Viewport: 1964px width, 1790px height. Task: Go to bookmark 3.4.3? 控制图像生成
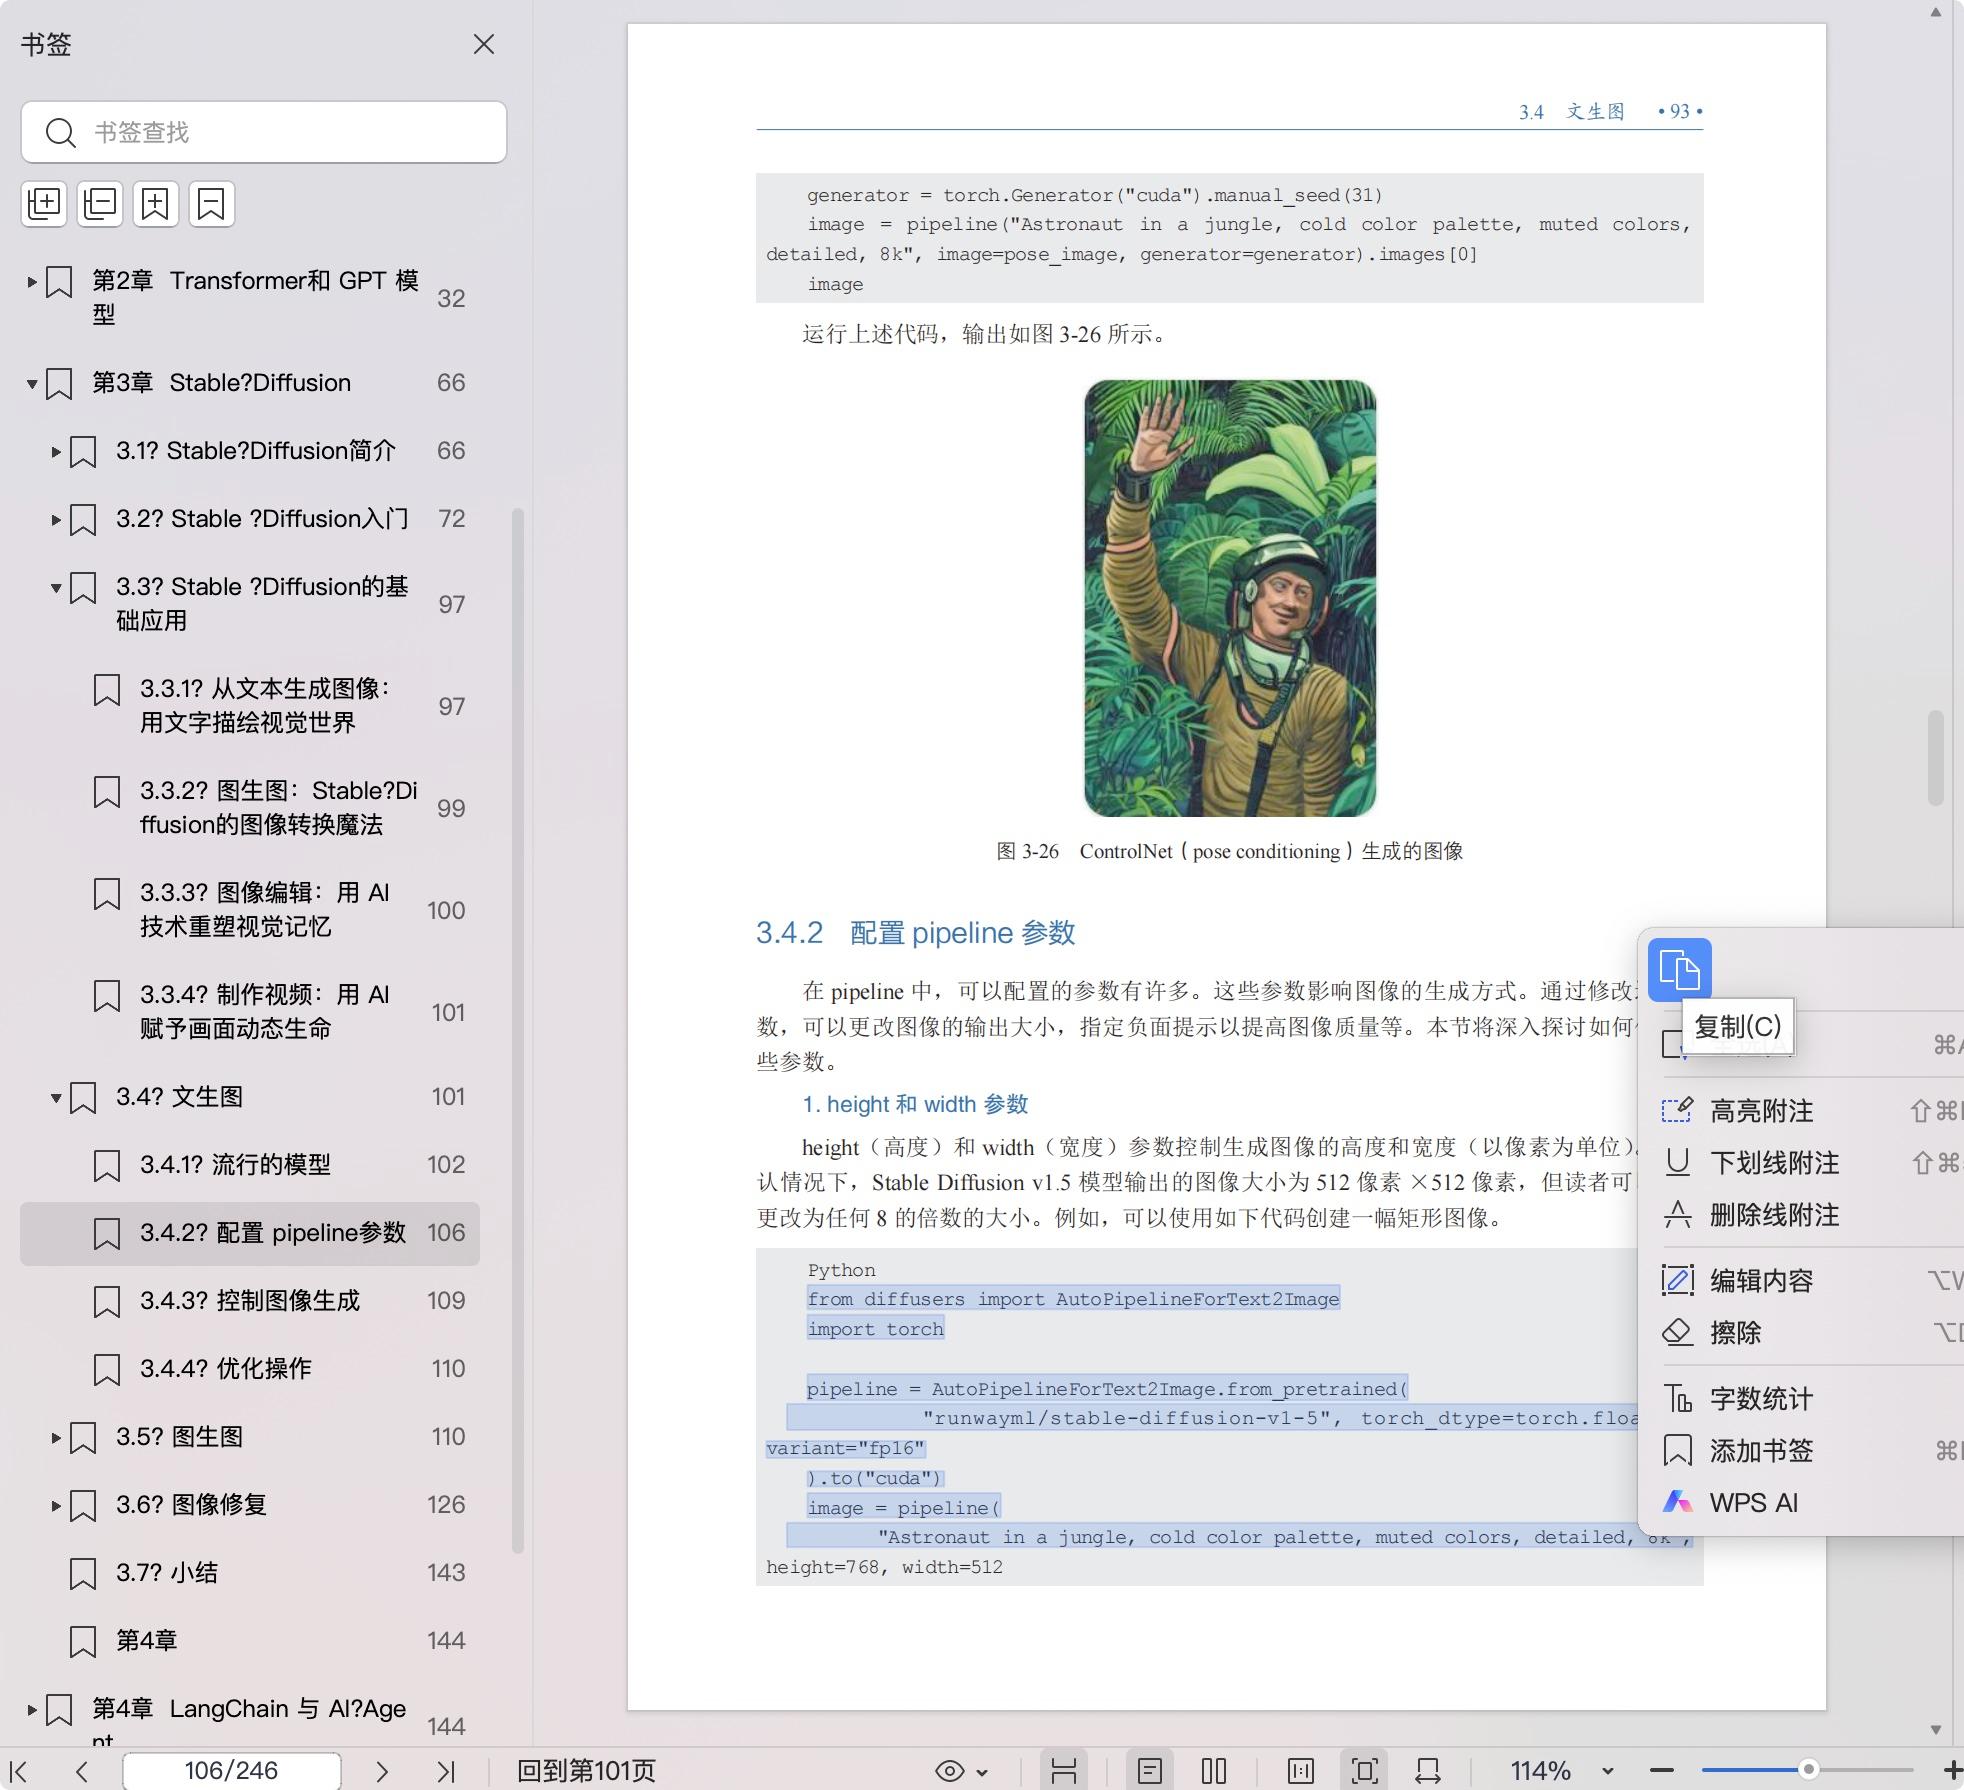(249, 1300)
